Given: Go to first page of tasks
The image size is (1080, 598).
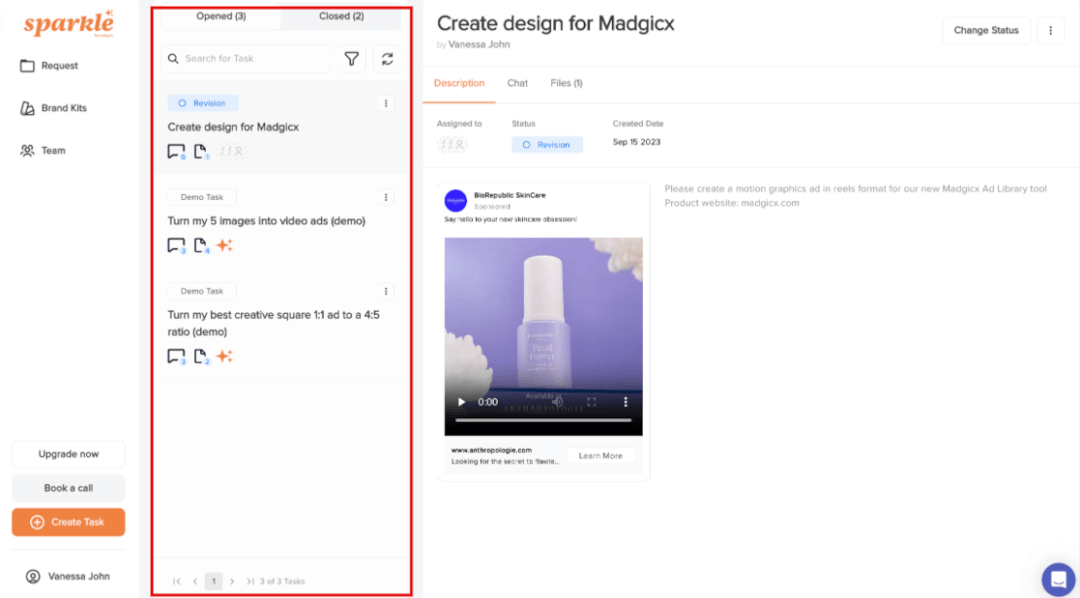Looking at the screenshot, I should coord(177,581).
